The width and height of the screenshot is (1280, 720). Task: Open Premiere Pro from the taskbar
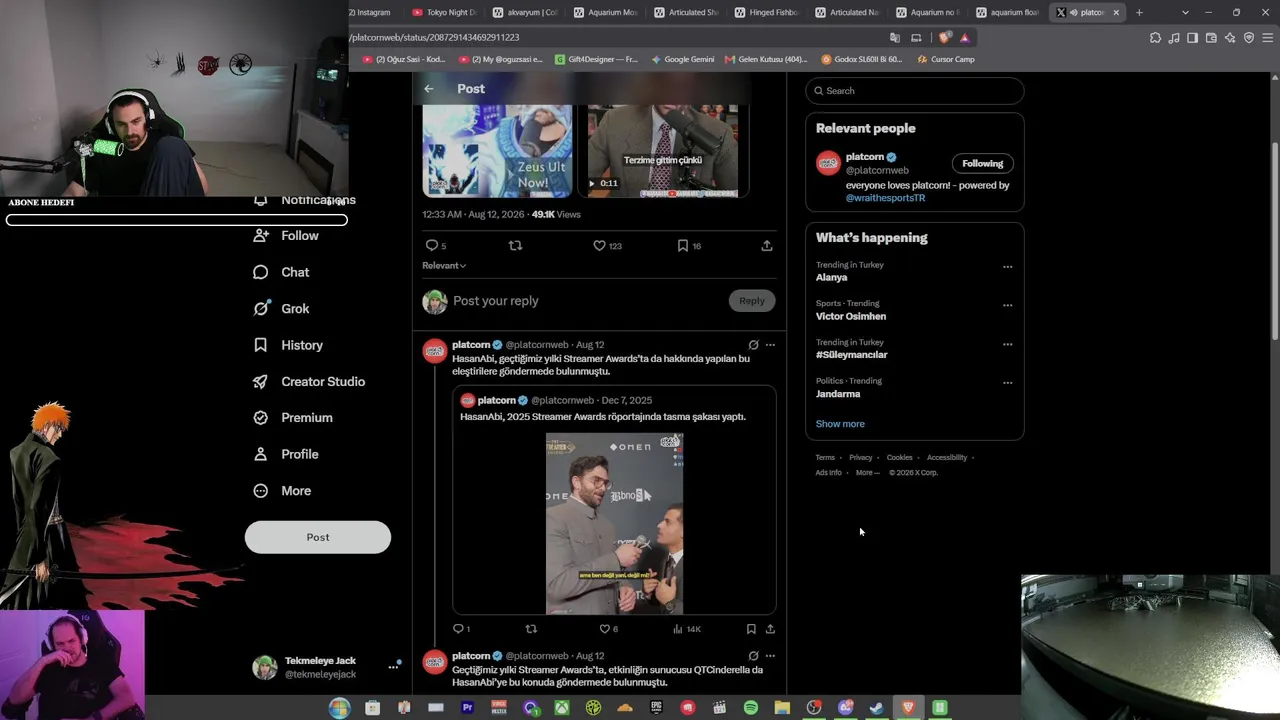[467, 708]
